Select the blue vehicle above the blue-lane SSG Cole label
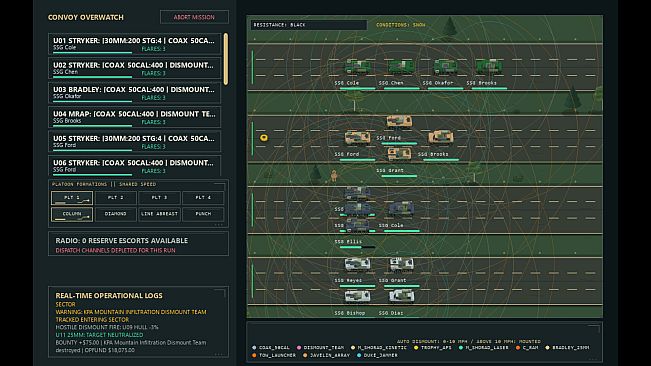Screen dimensions: 651x366 point(401,208)
